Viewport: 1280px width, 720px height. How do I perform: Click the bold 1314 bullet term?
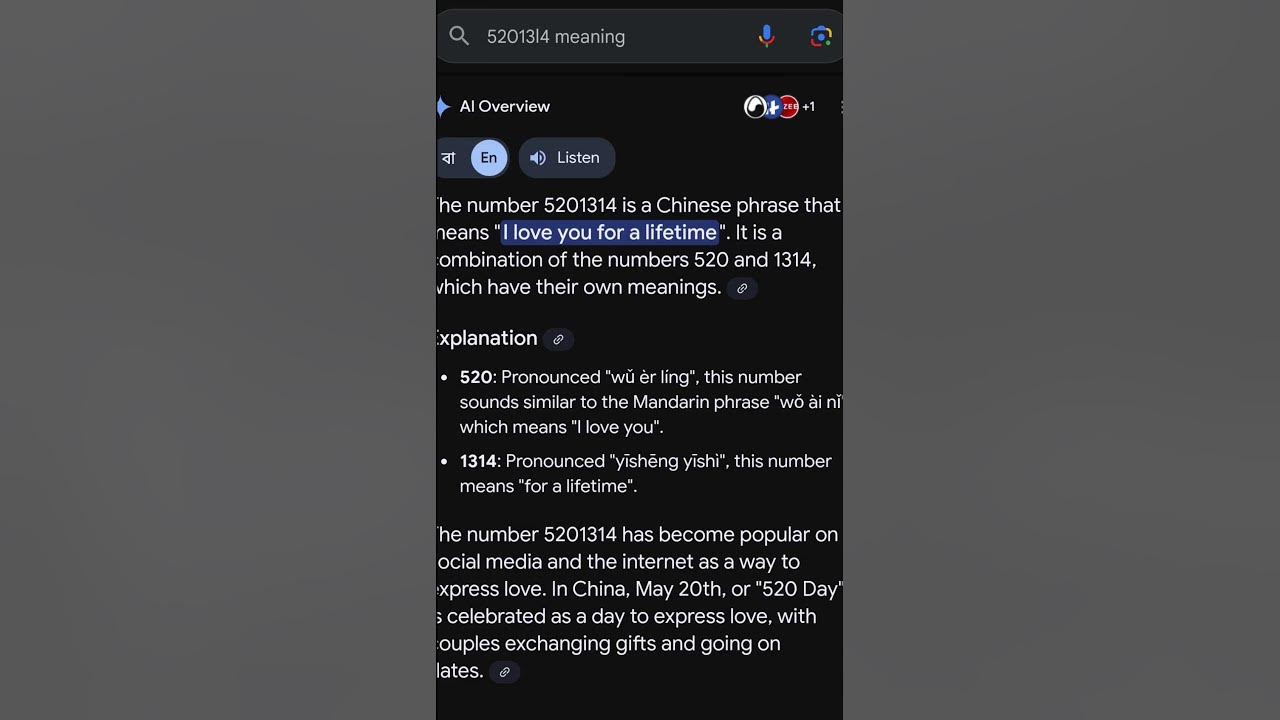click(x=478, y=461)
